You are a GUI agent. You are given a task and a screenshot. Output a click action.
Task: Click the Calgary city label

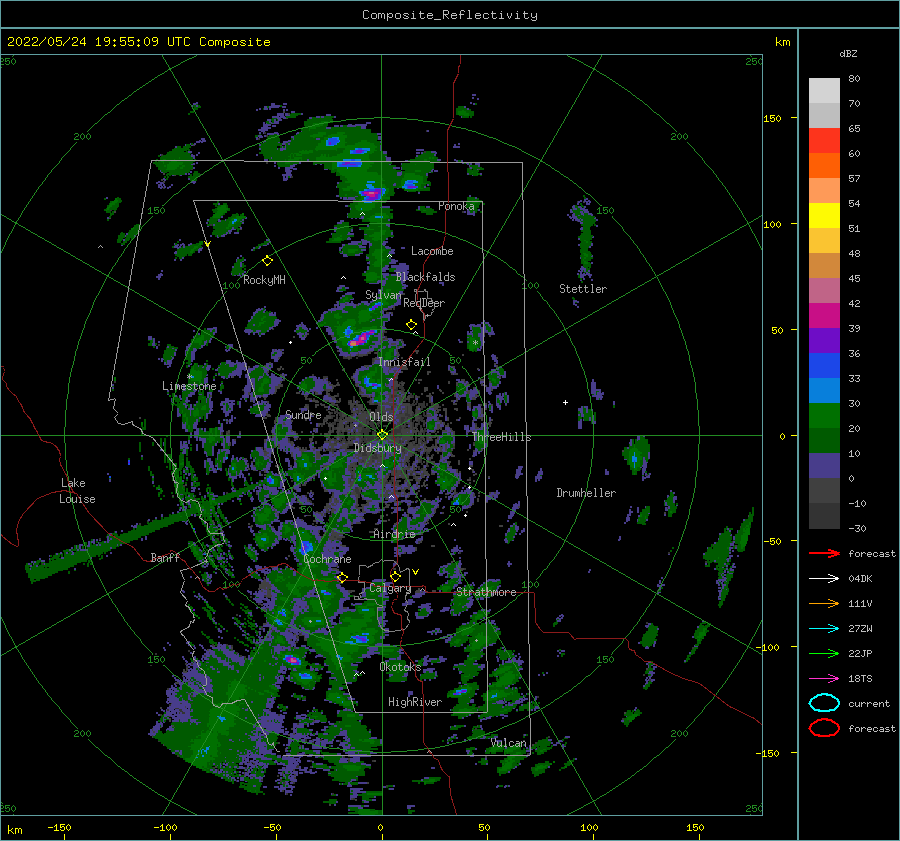390,588
